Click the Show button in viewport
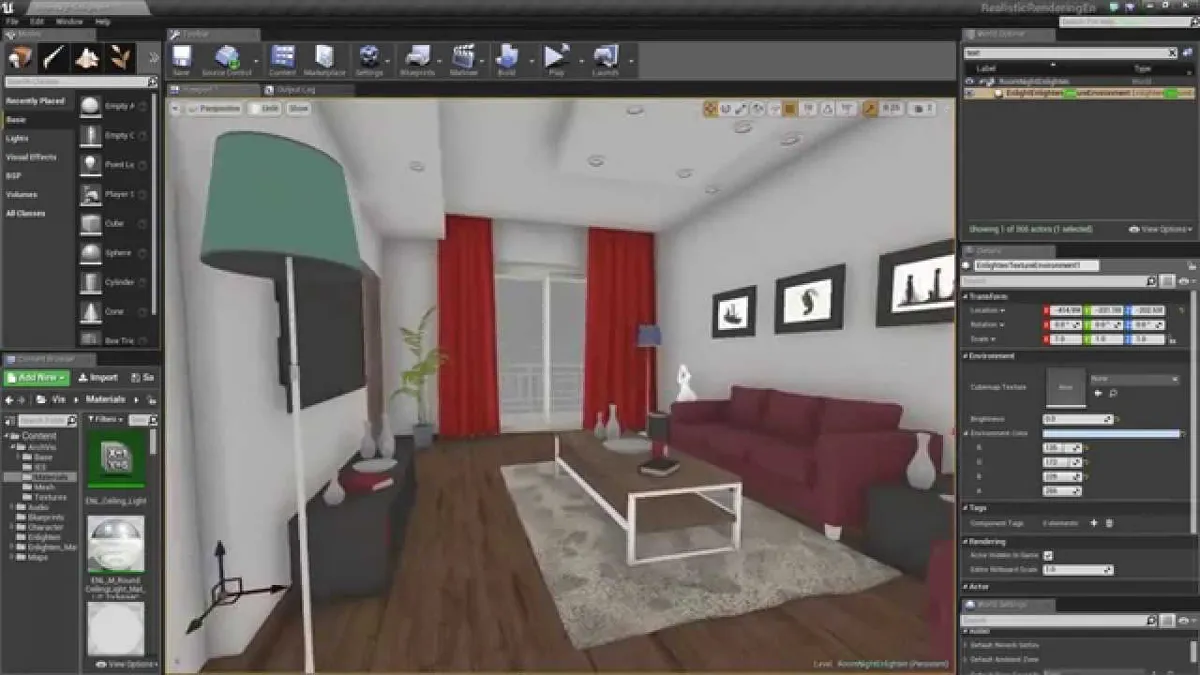The height and width of the screenshot is (675, 1200). coord(299,108)
